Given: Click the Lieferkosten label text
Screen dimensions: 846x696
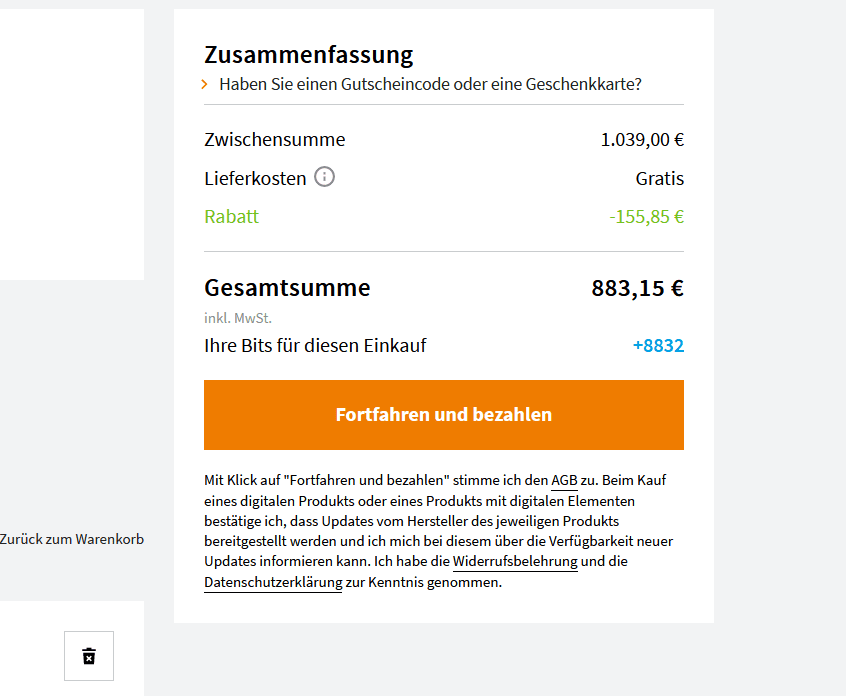Looking at the screenshot, I should [x=255, y=179].
